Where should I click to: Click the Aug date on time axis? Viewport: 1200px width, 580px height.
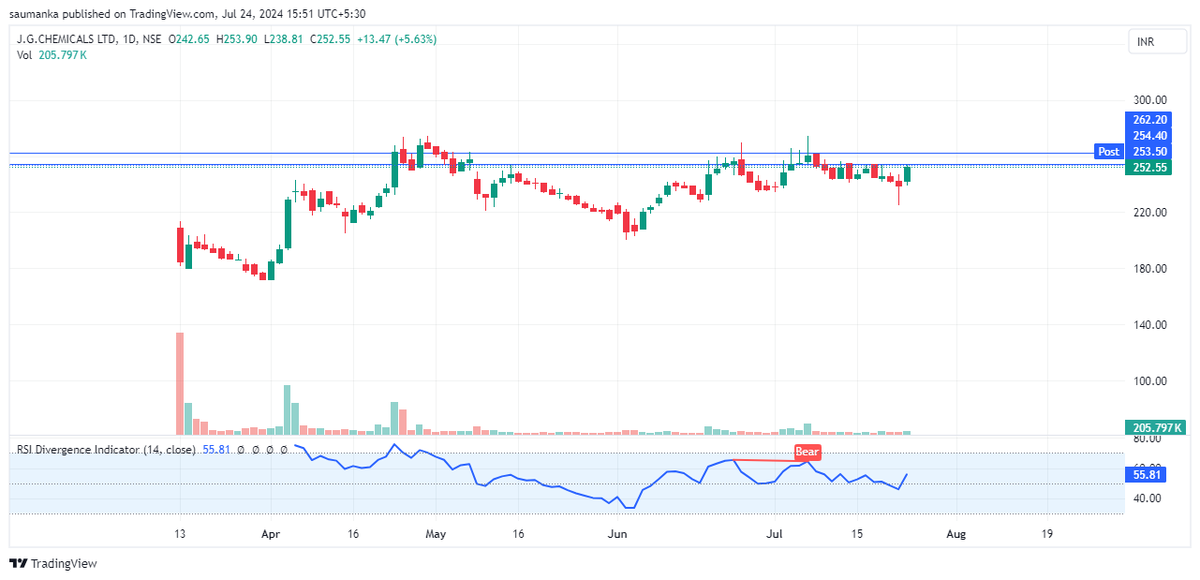(957, 535)
